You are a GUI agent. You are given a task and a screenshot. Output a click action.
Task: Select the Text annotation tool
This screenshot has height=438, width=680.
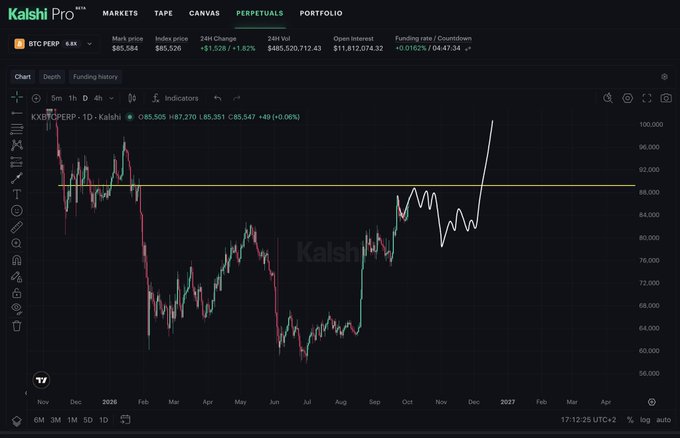(x=17, y=194)
